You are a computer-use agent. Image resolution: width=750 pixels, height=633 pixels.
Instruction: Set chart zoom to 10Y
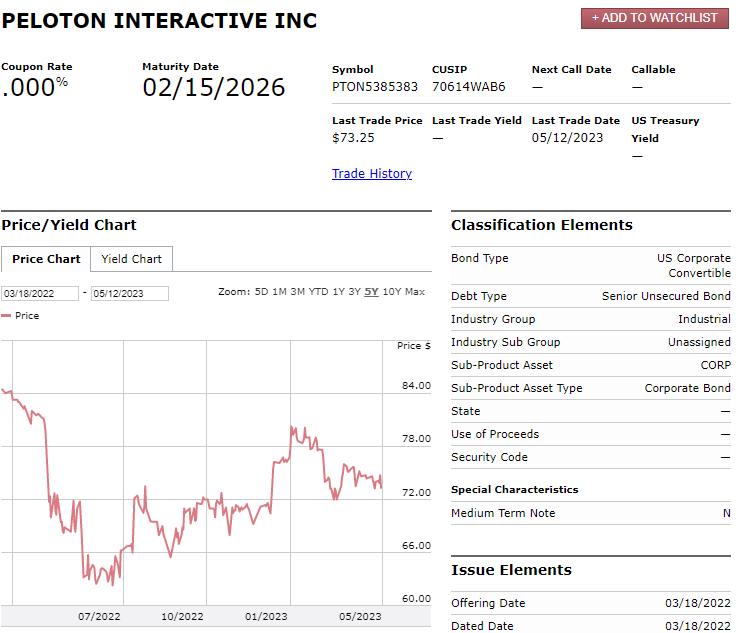392,292
